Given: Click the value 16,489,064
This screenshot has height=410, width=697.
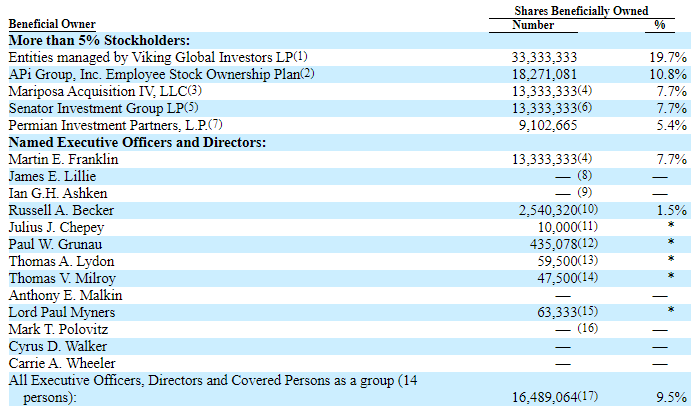Looking at the screenshot, I should point(545,398).
